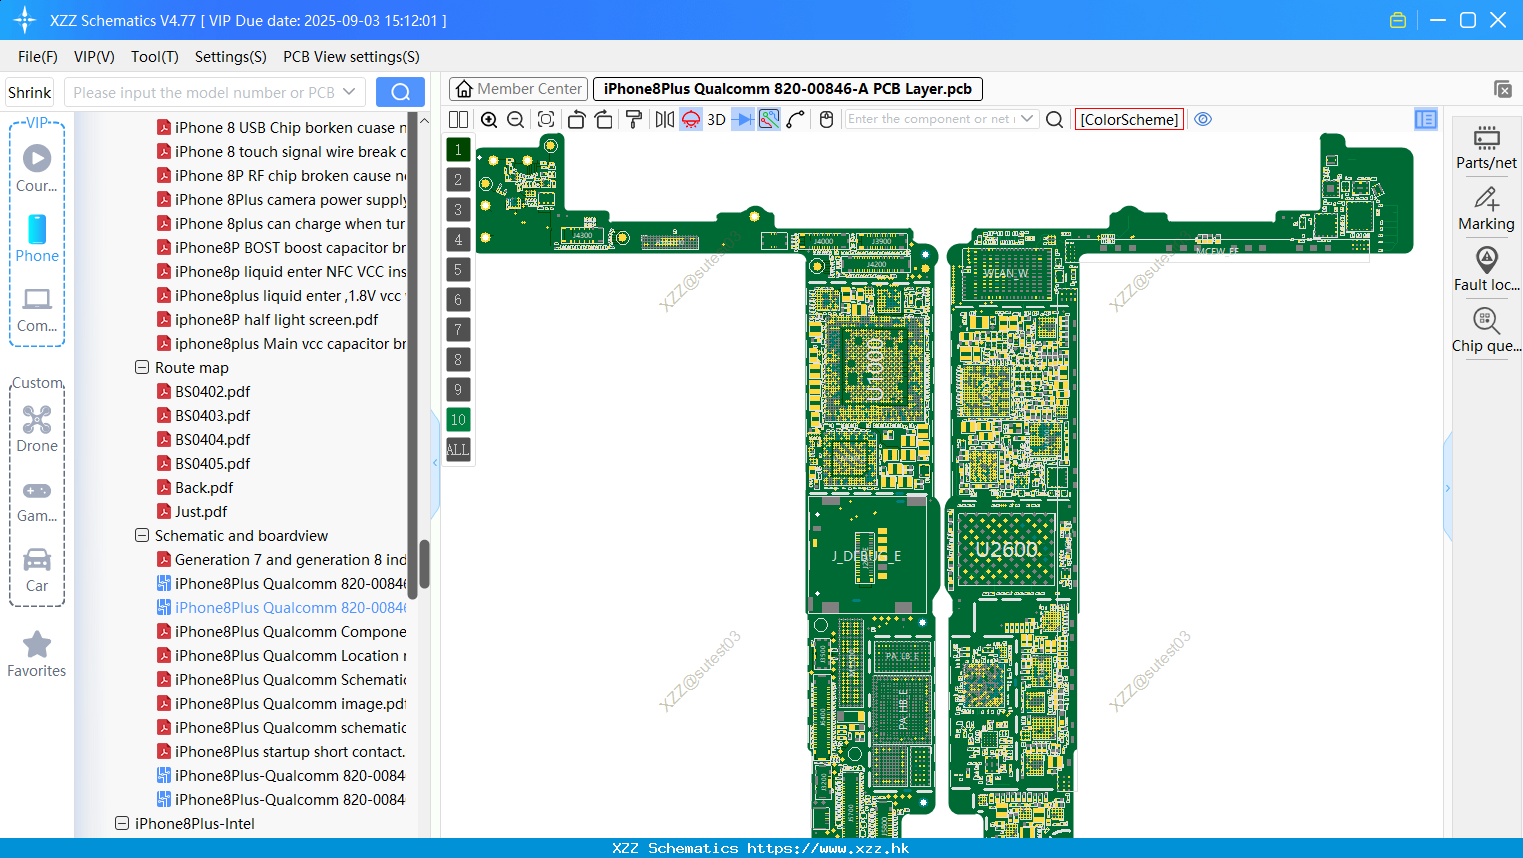The image size is (1523, 858).
Task: Click the mouse settings icon
Action: (826, 120)
